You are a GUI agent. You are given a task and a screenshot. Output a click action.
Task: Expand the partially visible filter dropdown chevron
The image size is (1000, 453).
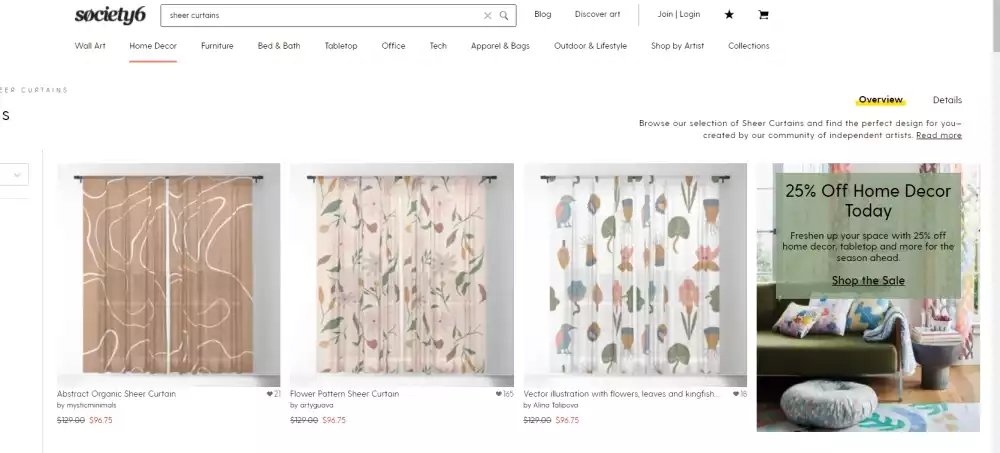[x=17, y=174]
